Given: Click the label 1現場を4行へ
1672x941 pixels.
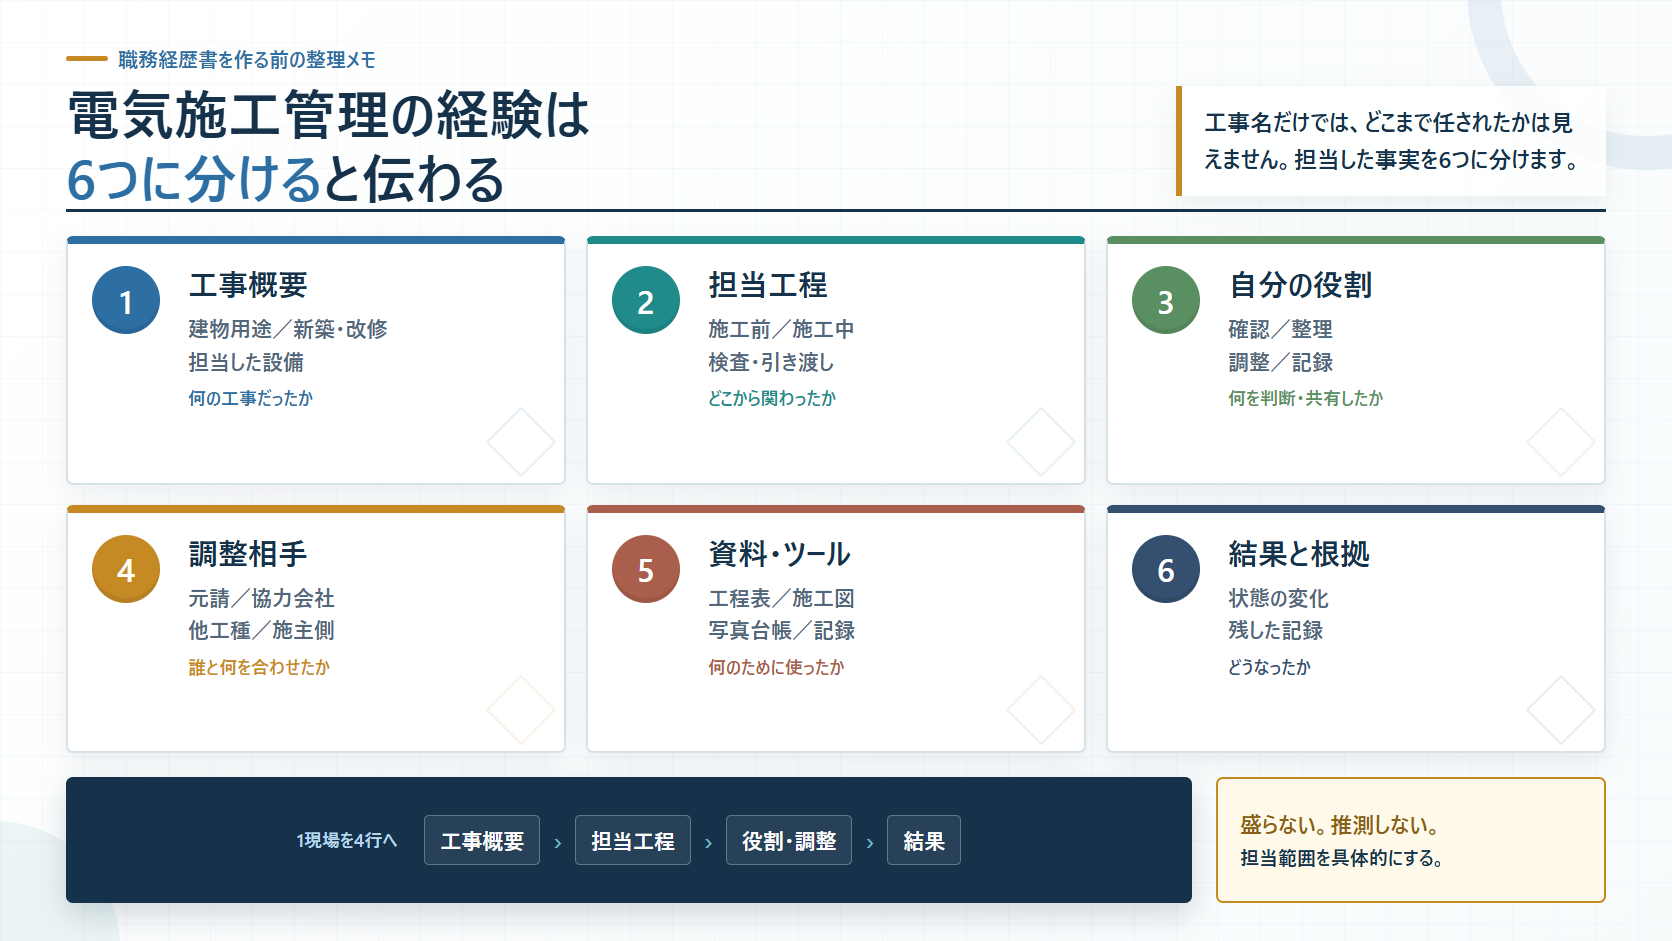Looking at the screenshot, I should (347, 841).
